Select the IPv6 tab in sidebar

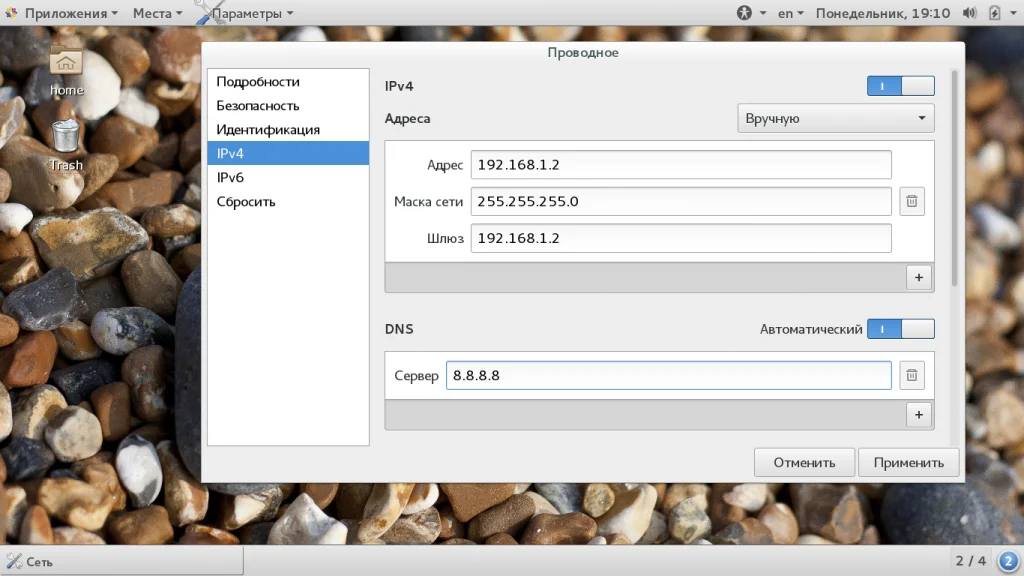[x=230, y=177]
